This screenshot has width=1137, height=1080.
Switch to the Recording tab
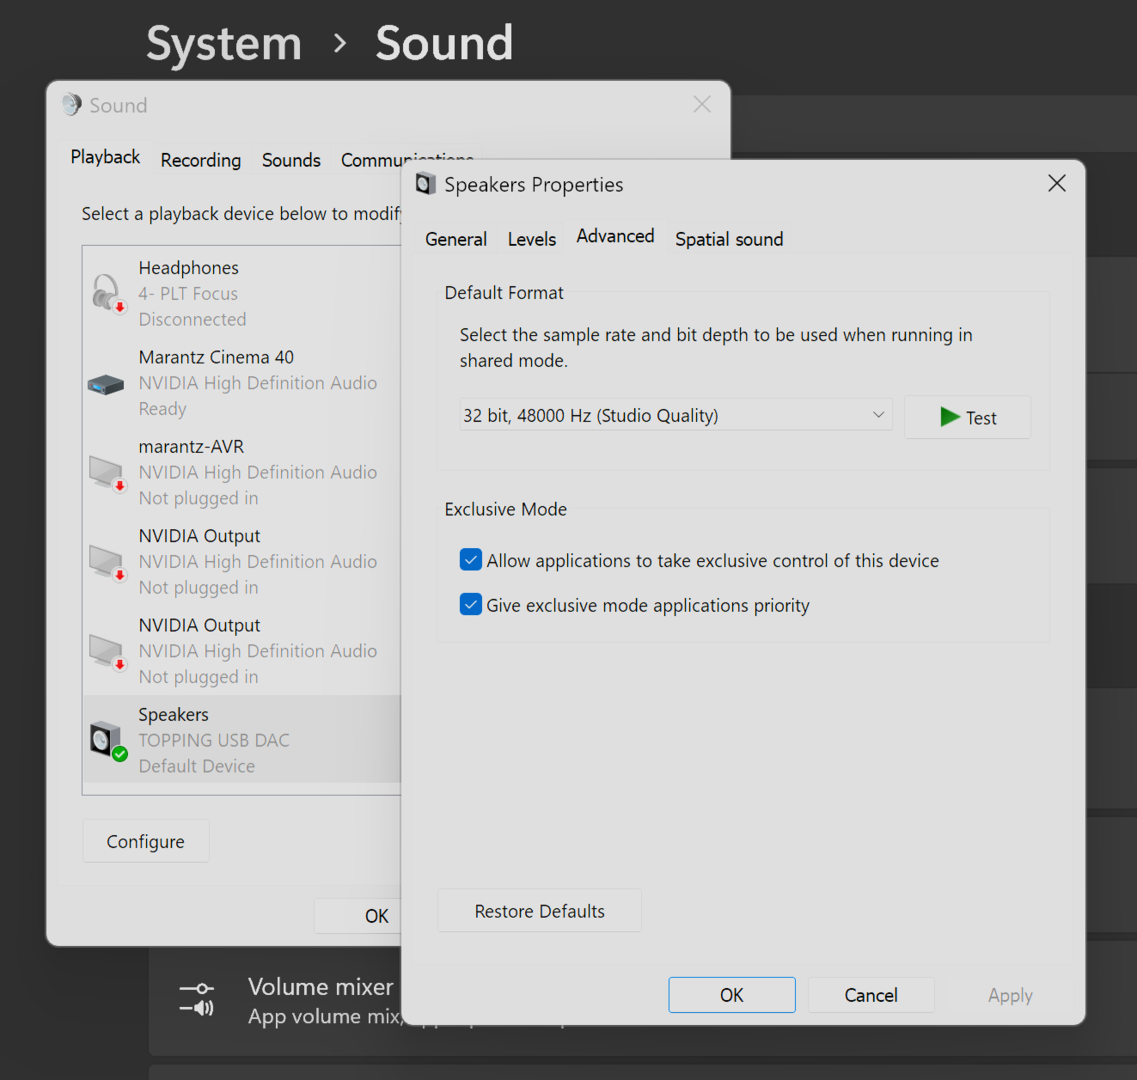(201, 160)
